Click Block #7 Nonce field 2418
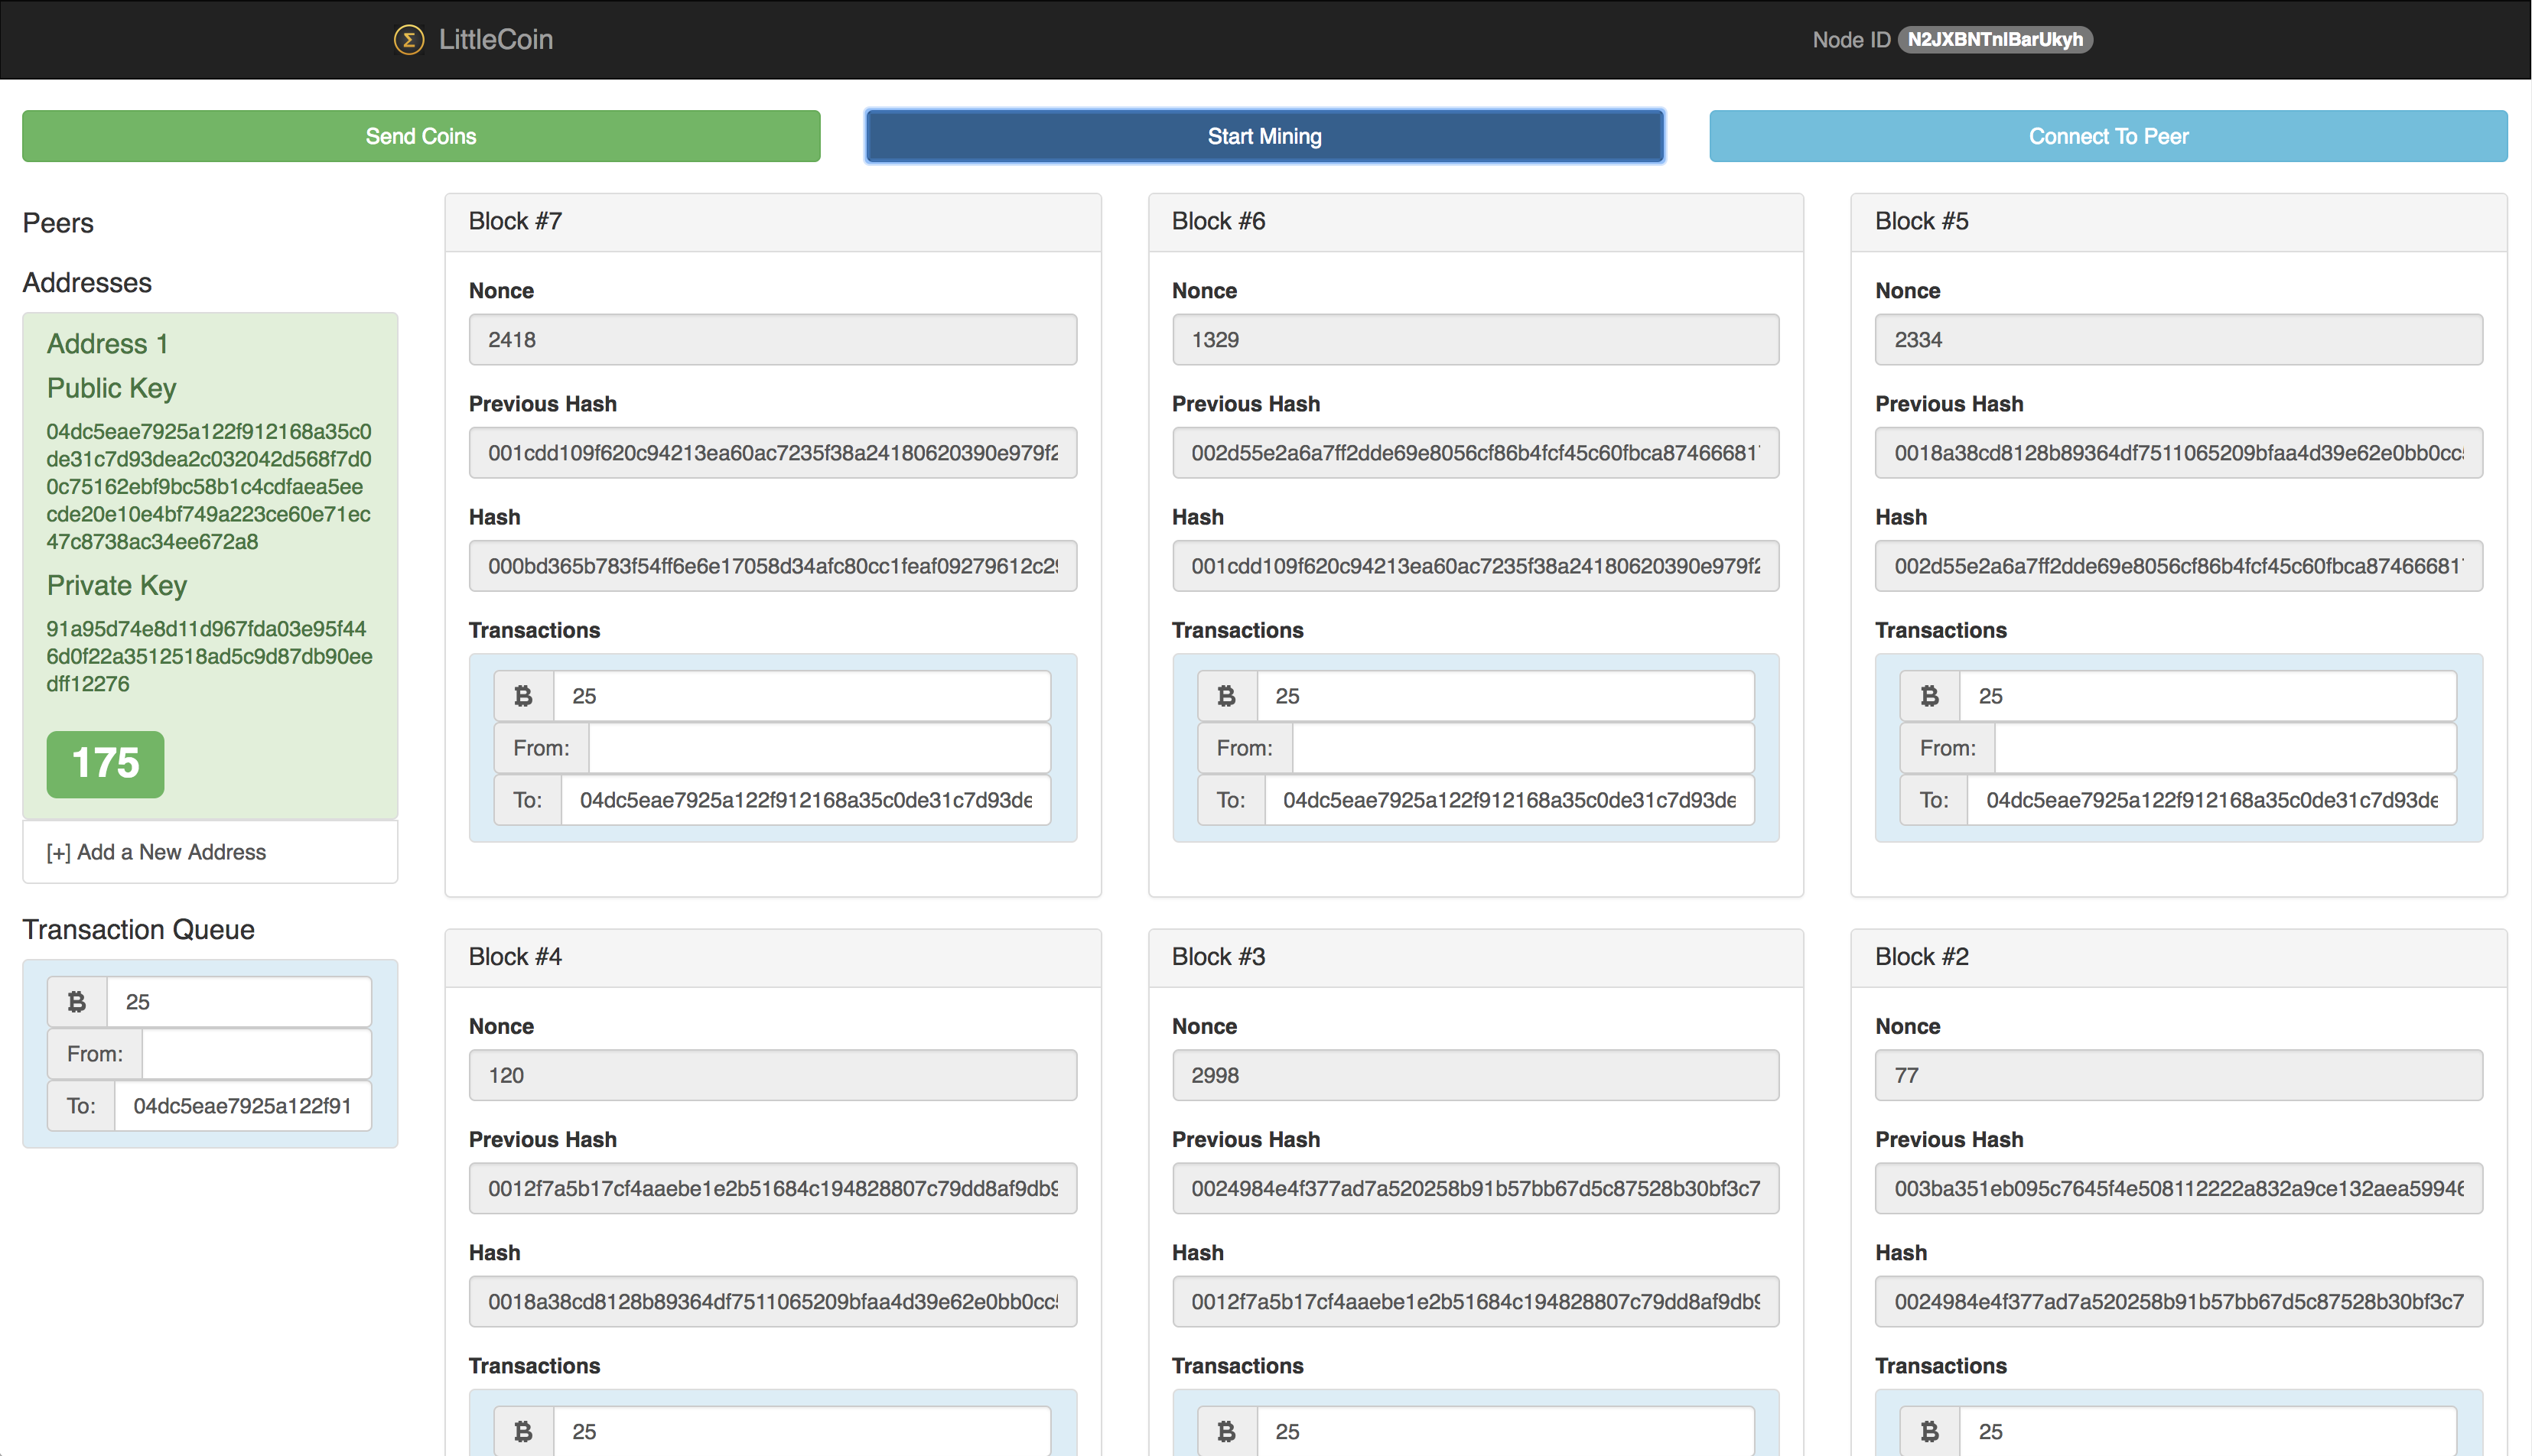 pos(772,340)
